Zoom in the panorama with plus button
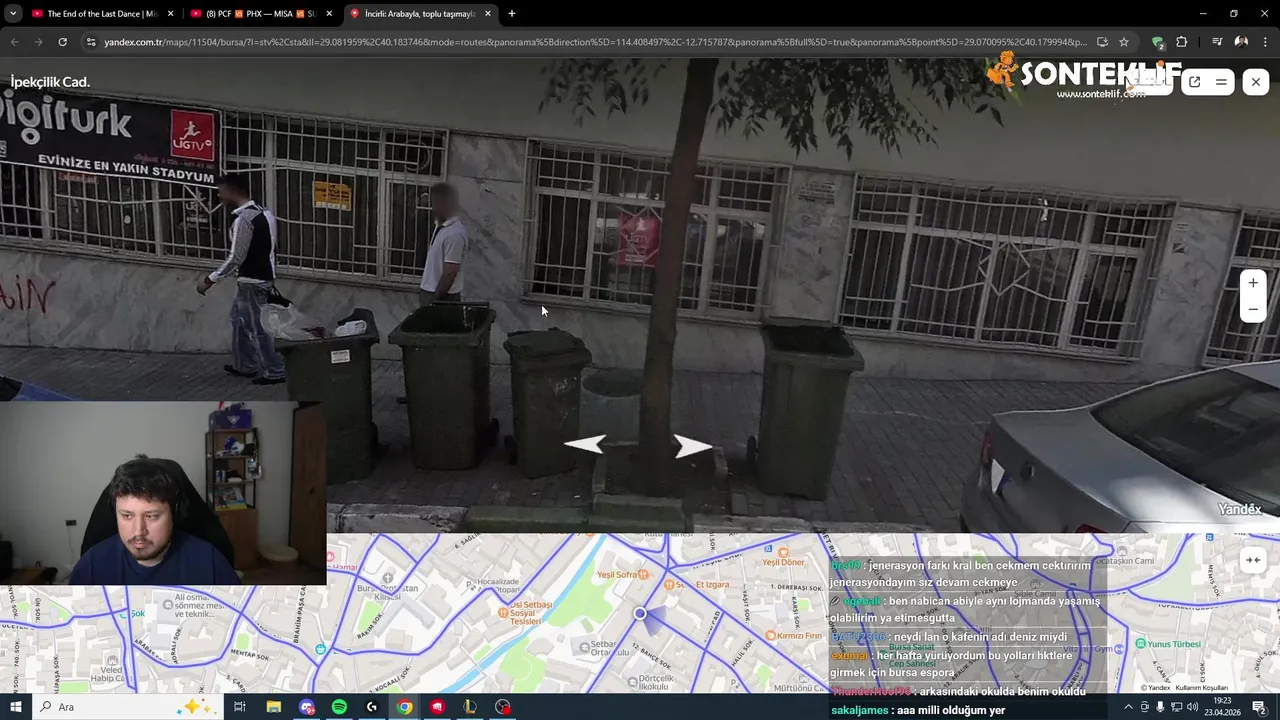This screenshot has height=720, width=1280. [x=1253, y=283]
